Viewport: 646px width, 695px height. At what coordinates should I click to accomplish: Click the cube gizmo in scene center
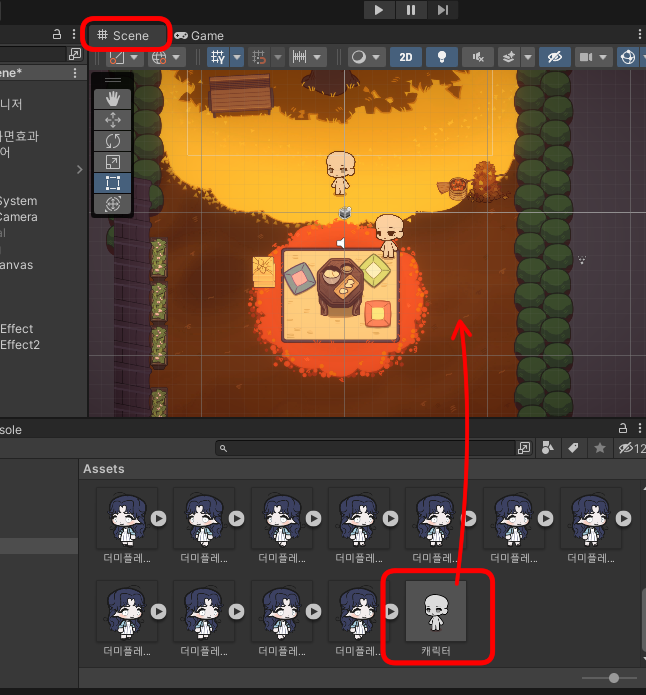[x=345, y=213]
